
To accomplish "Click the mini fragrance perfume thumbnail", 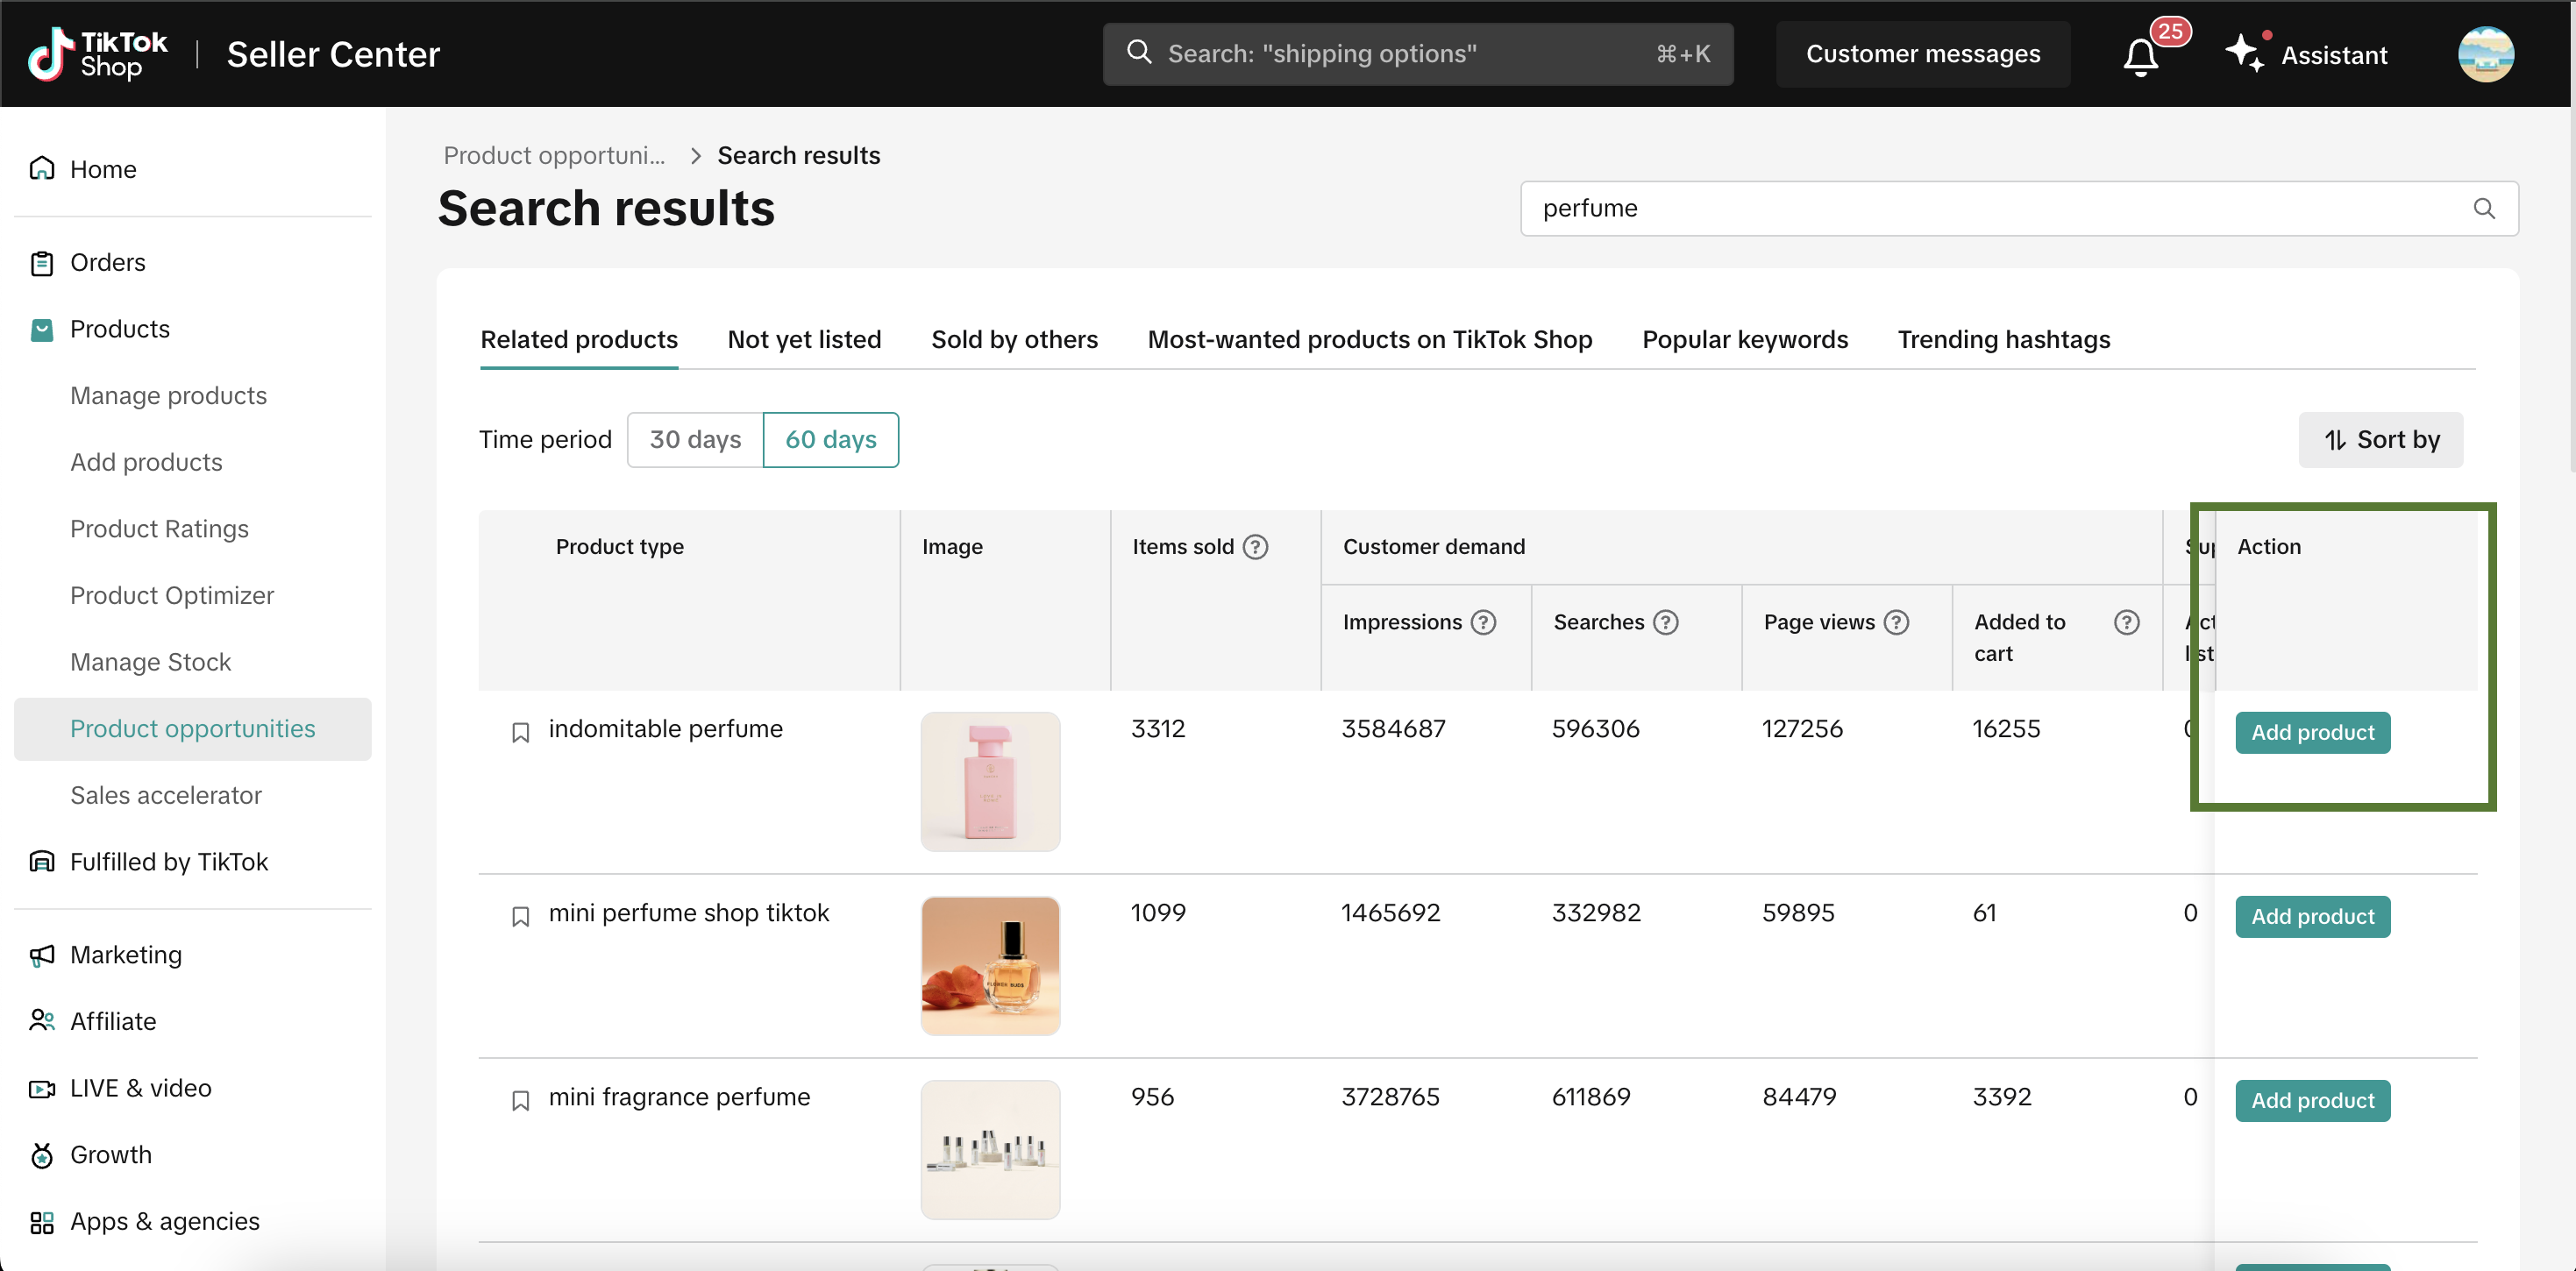I will point(990,1149).
